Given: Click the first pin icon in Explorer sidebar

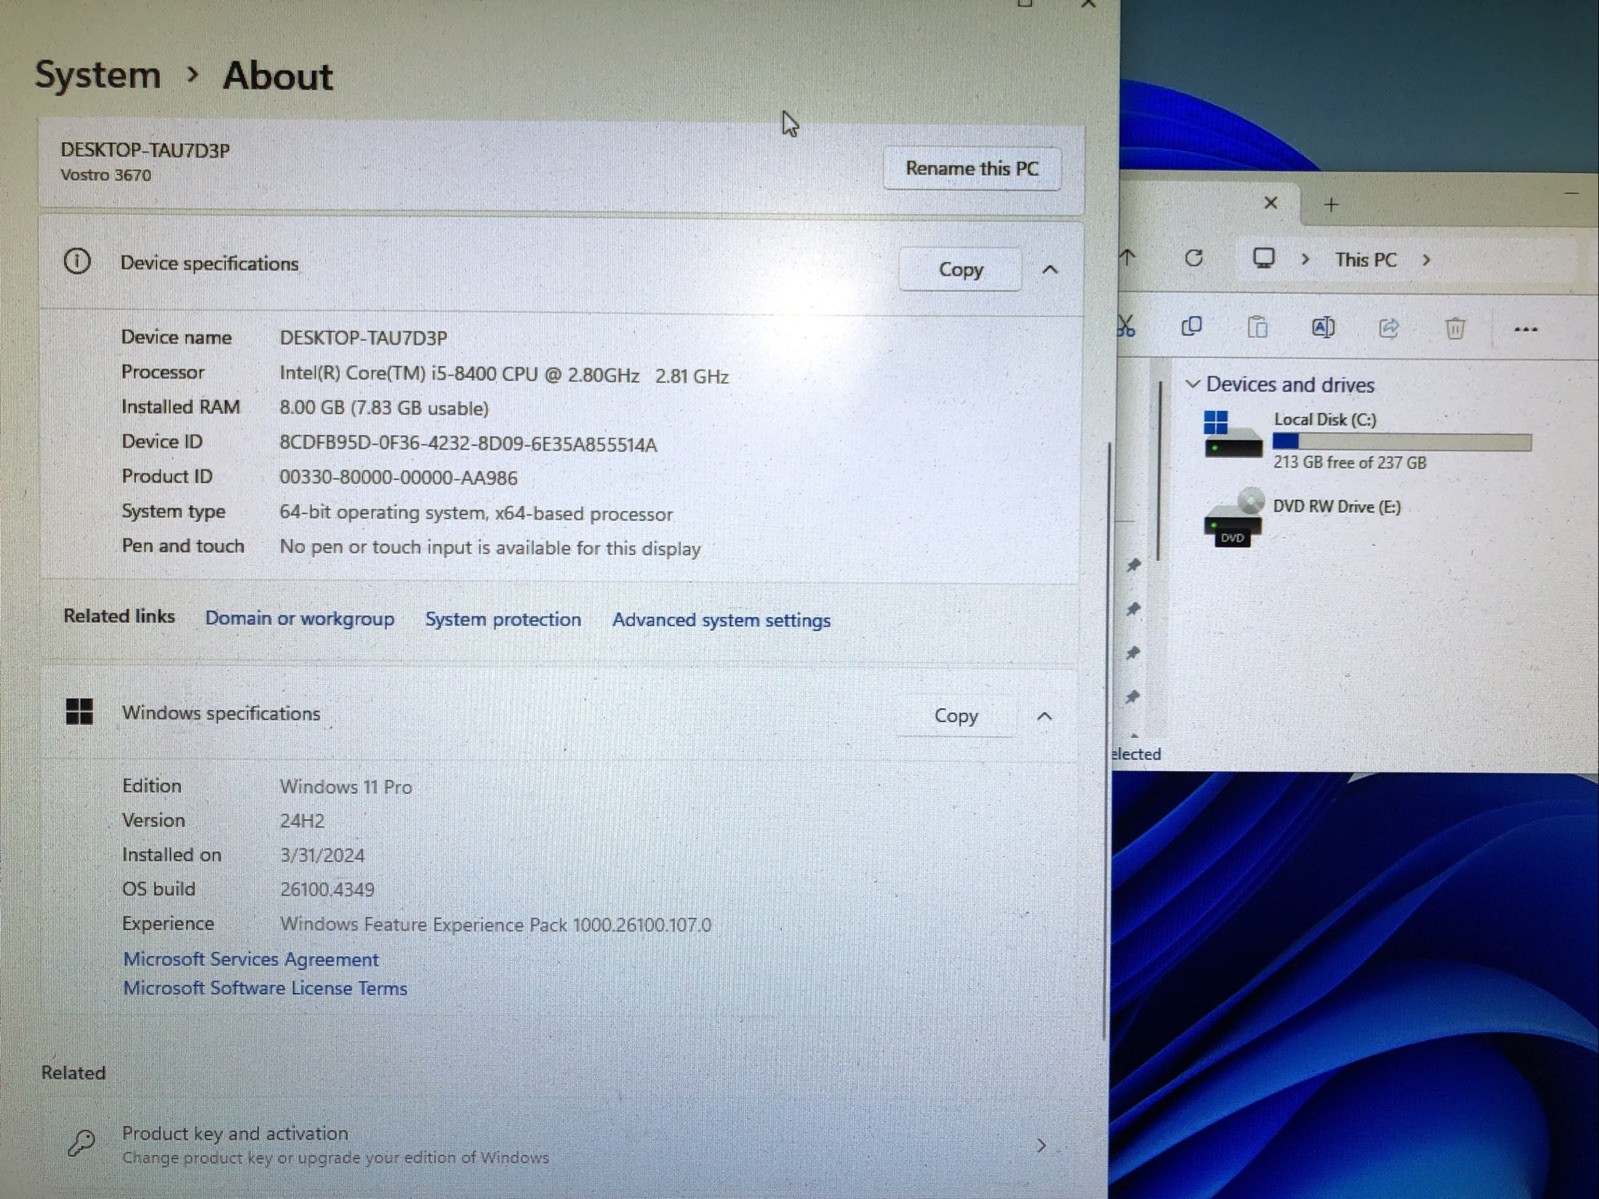Looking at the screenshot, I should point(1133,566).
